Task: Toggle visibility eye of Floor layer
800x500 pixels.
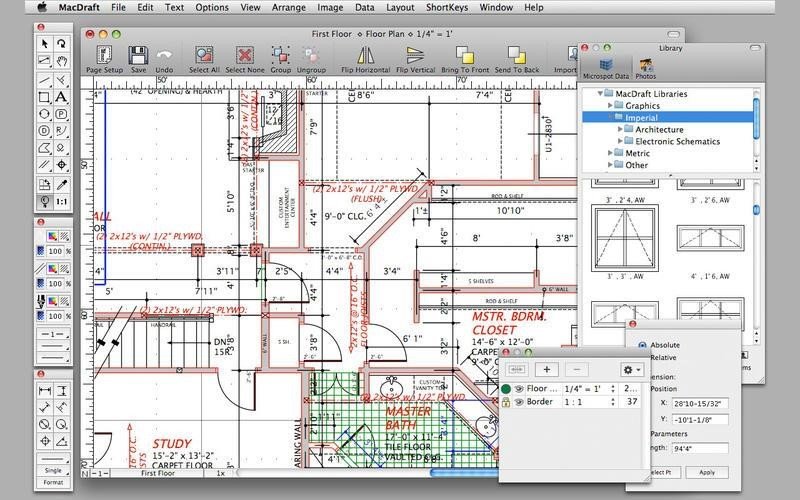Action: pos(519,389)
